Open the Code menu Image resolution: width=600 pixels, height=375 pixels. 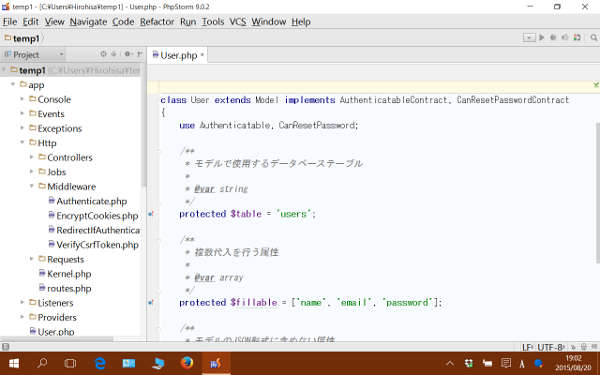pos(123,22)
